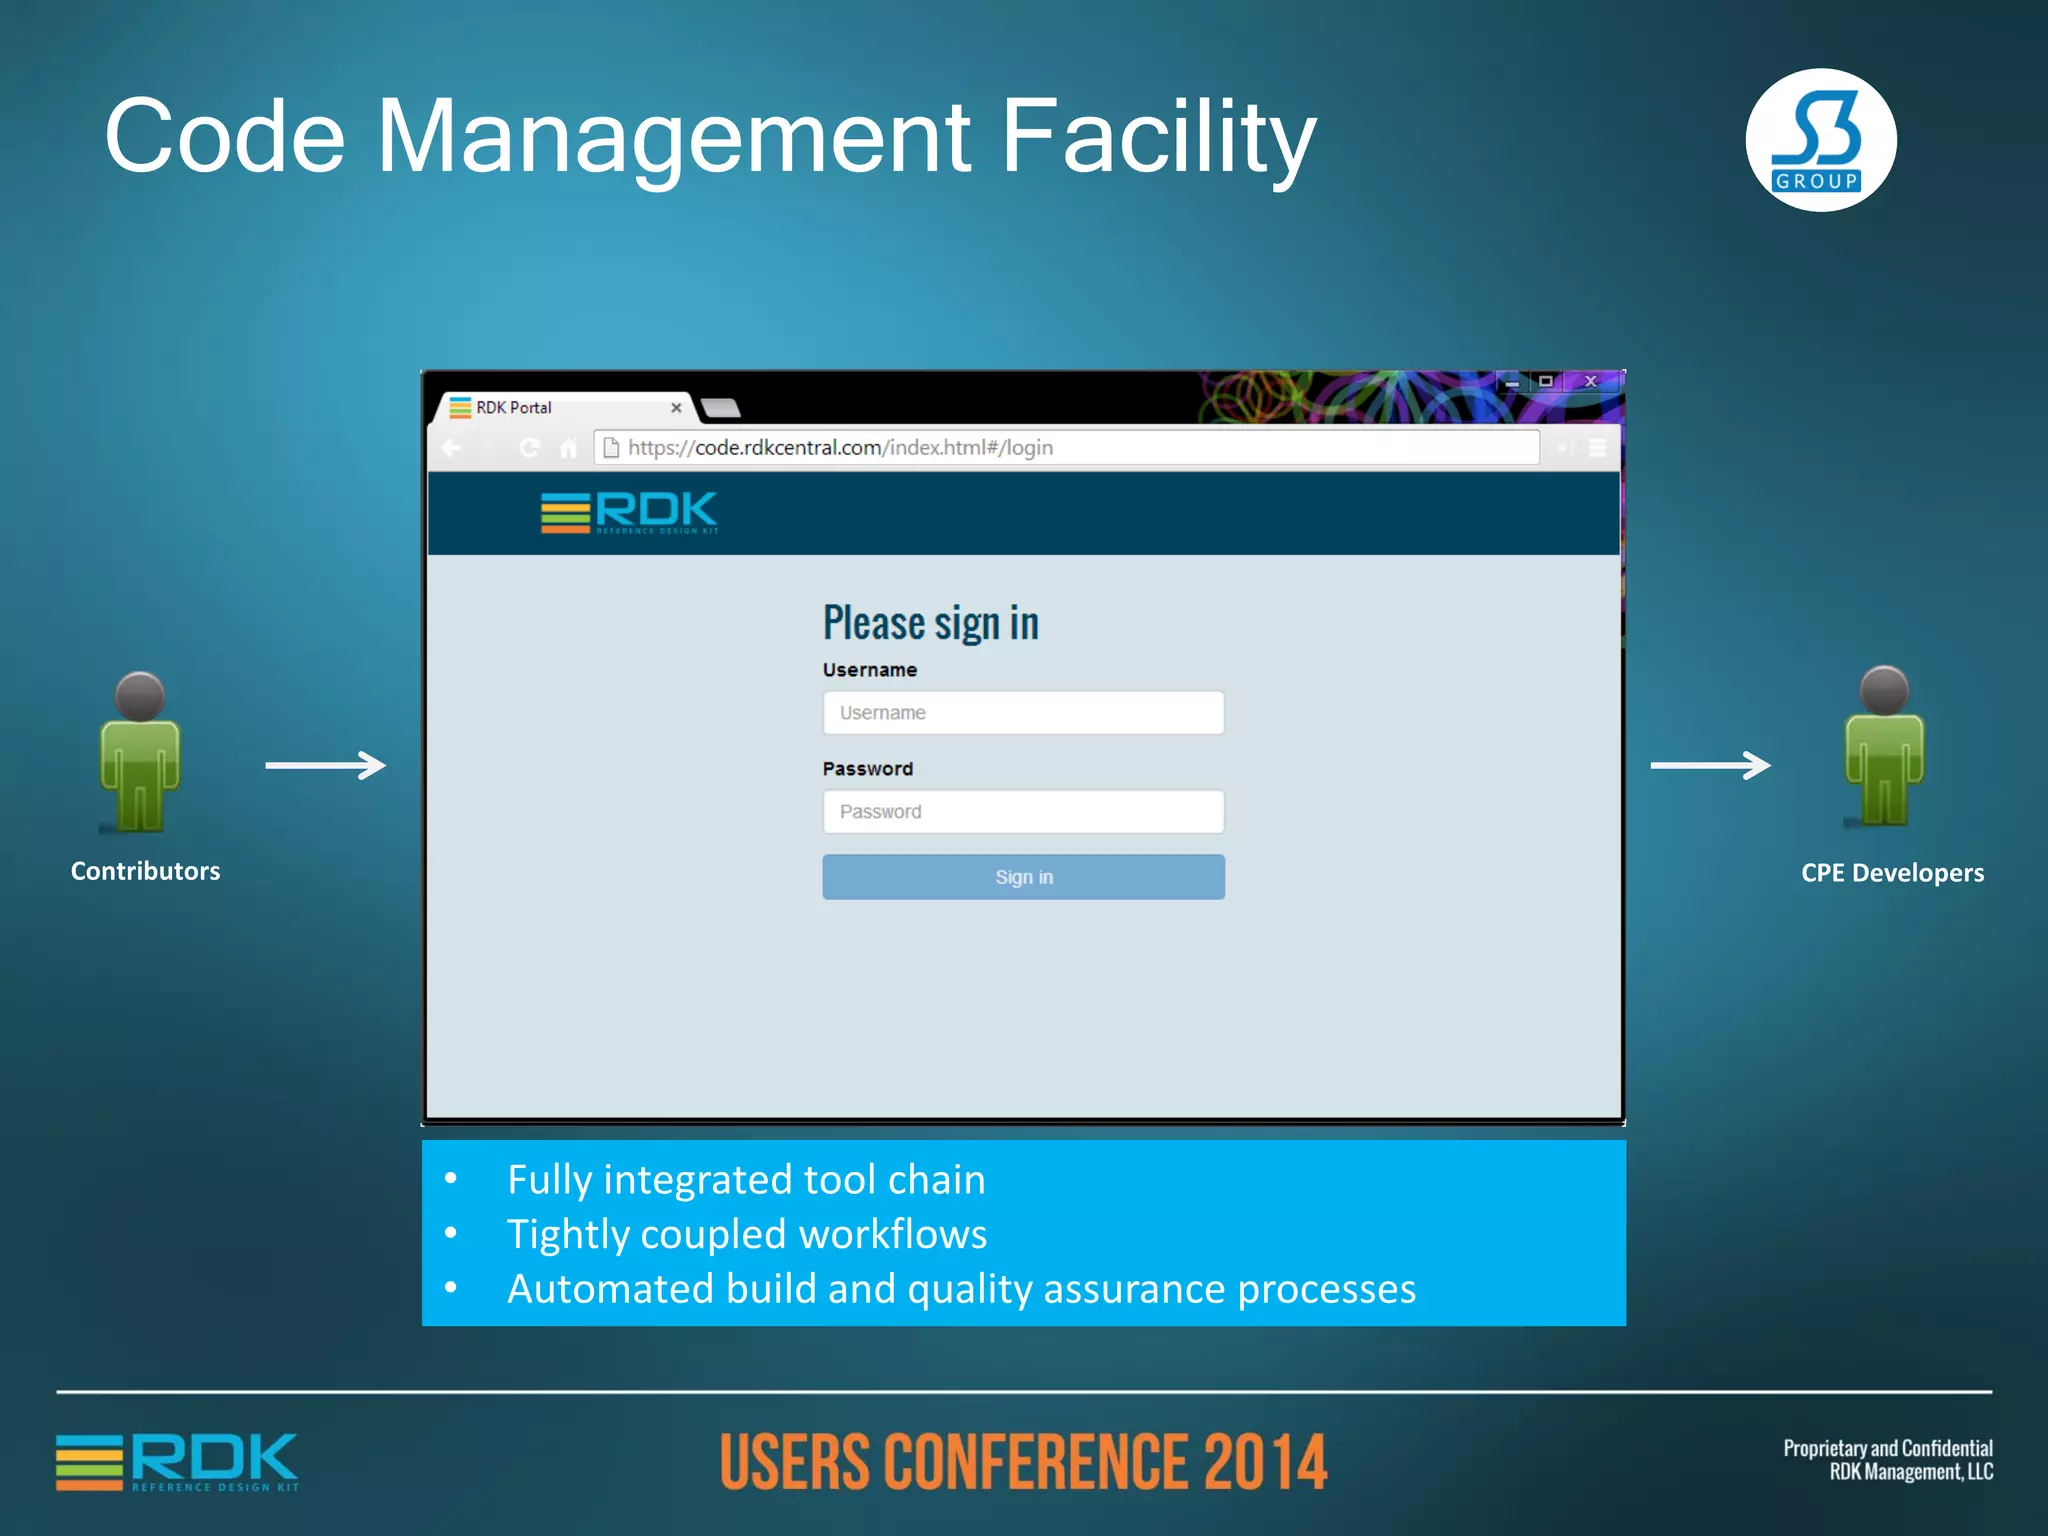Maximize the browser window
2048x1536 pixels.
point(1546,381)
